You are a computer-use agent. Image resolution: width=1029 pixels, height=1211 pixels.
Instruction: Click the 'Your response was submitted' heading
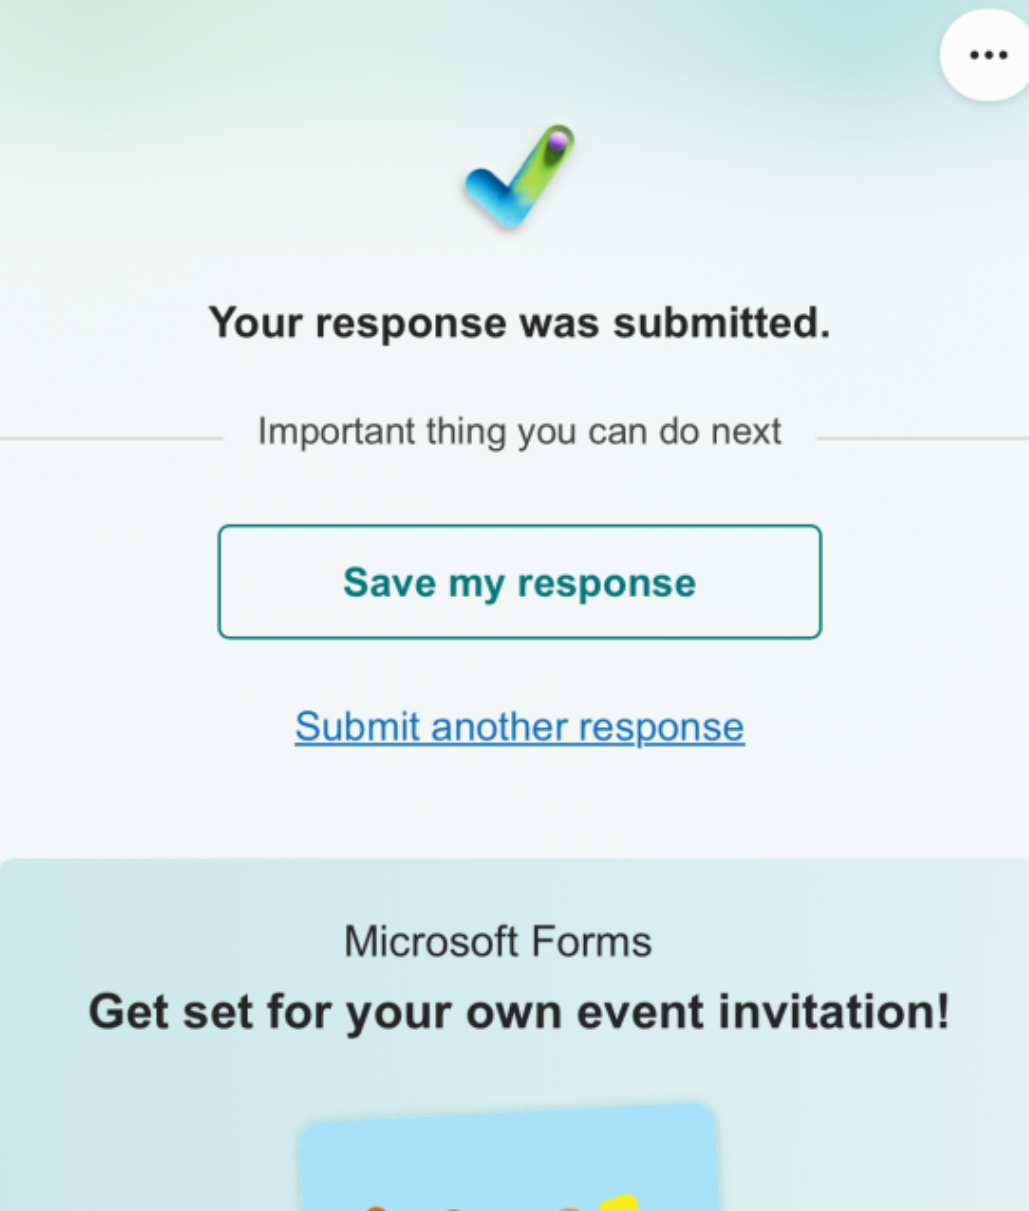pyautogui.click(x=519, y=323)
